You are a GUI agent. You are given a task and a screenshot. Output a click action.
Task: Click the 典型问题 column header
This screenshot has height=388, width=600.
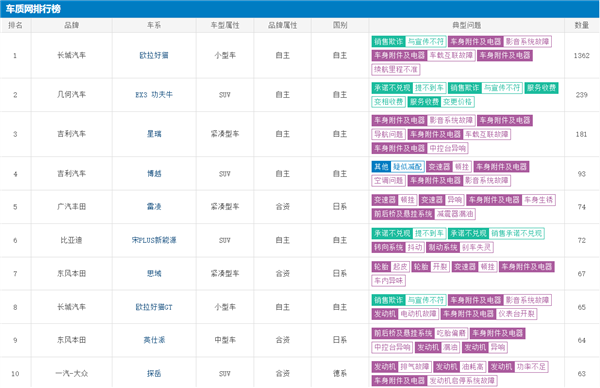pyautogui.click(x=466, y=25)
